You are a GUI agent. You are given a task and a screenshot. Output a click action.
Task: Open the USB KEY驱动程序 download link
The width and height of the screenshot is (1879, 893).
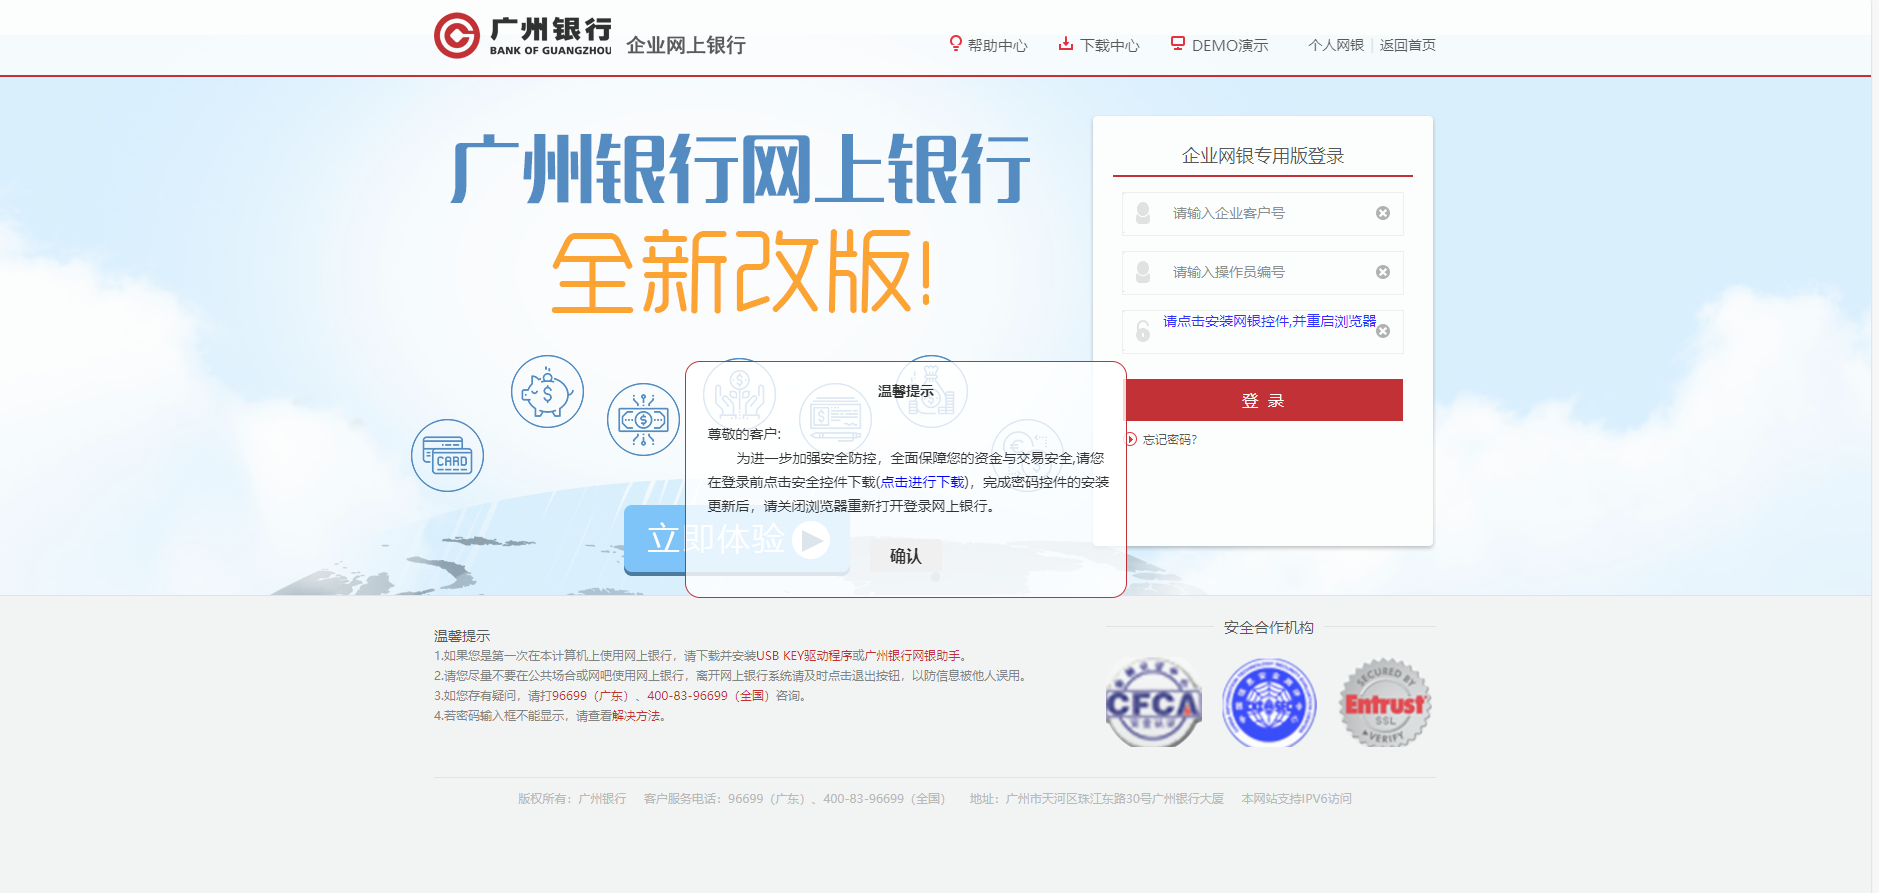coord(804,656)
